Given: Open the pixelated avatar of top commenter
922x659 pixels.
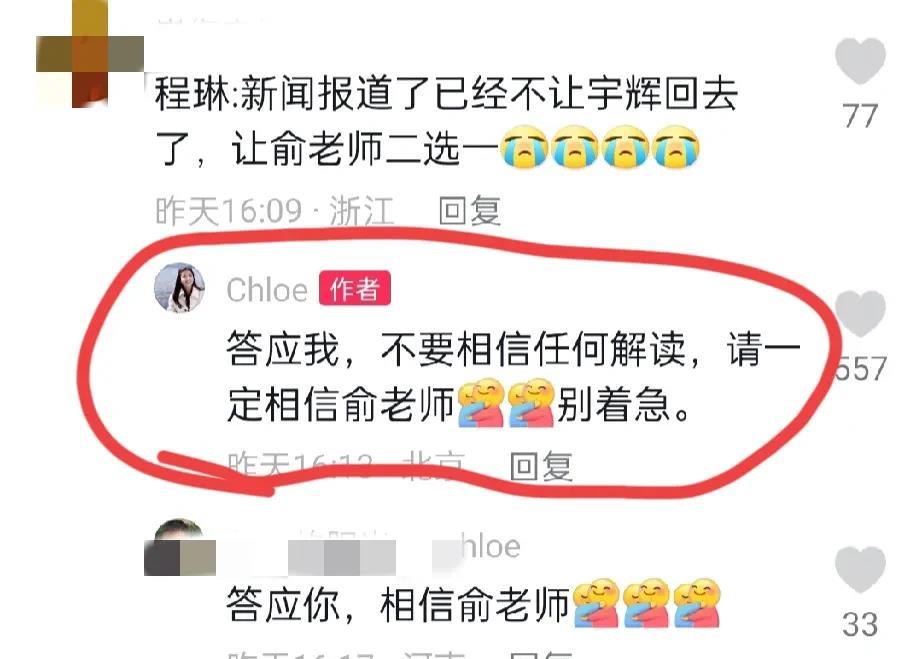Looking at the screenshot, I should 90,54.
